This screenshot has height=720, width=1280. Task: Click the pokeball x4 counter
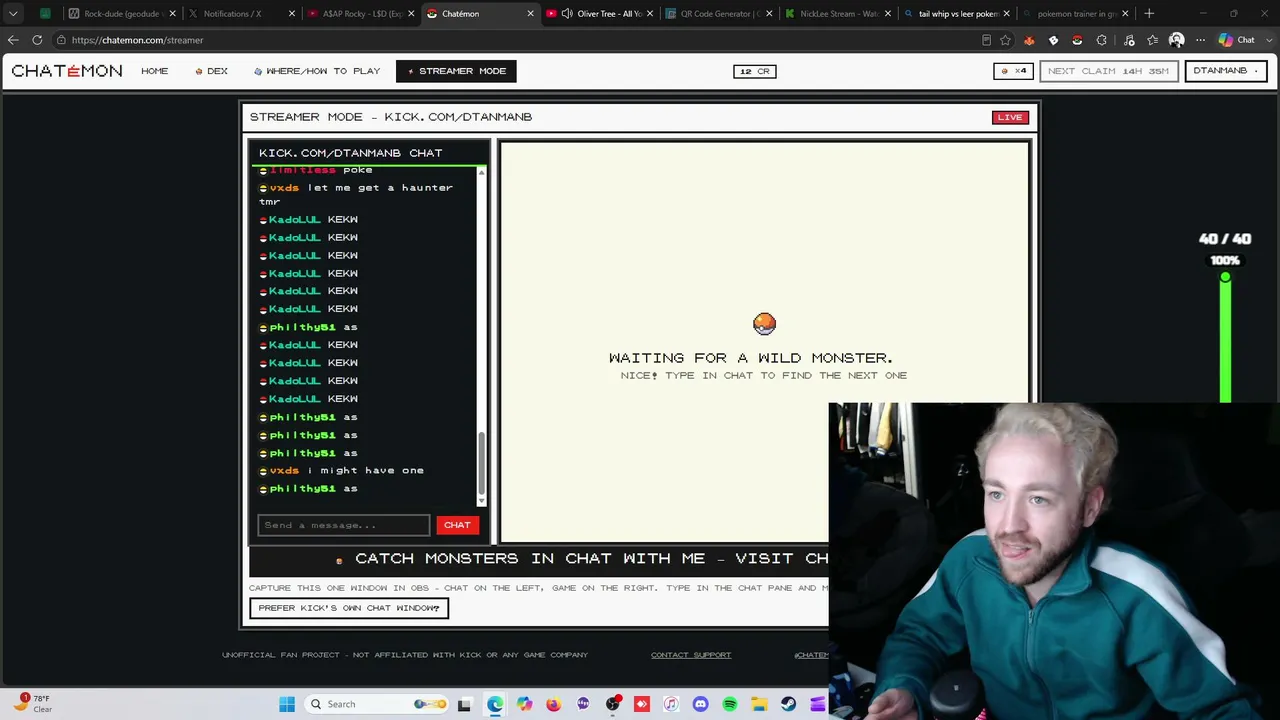[x=1014, y=71]
